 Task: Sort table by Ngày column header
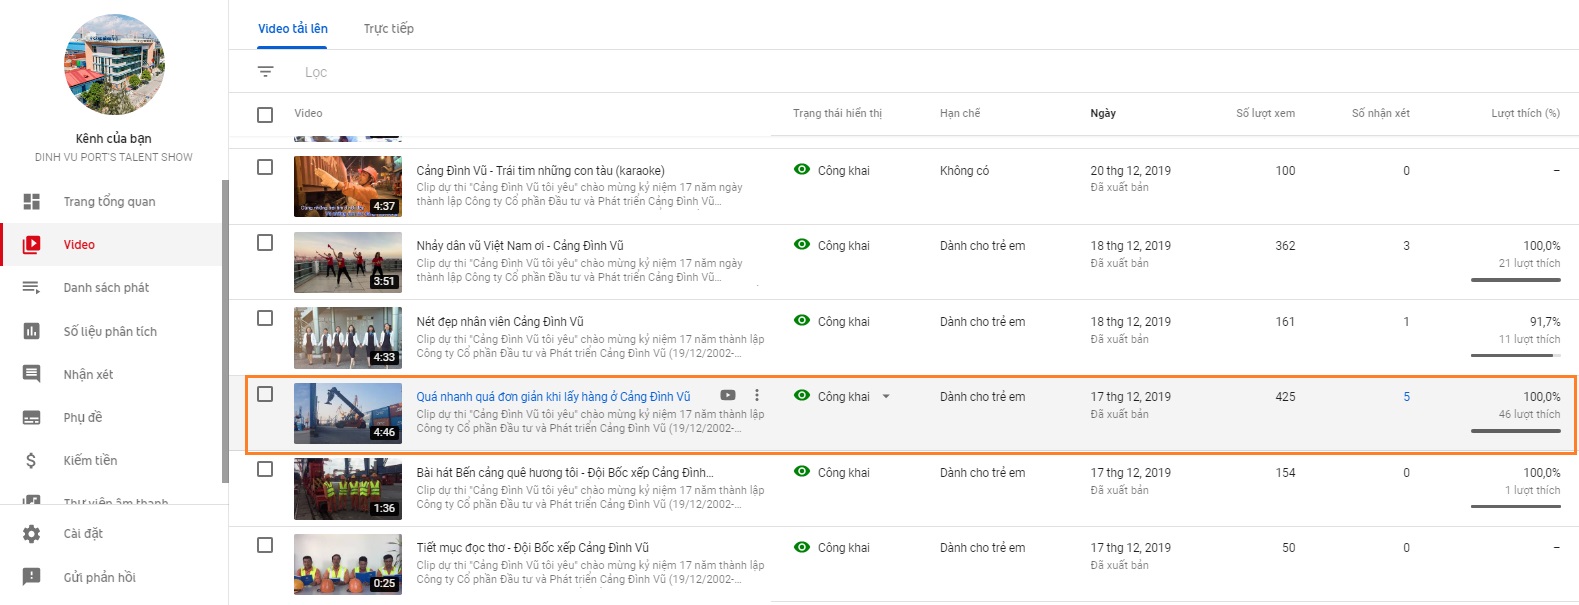[1103, 114]
